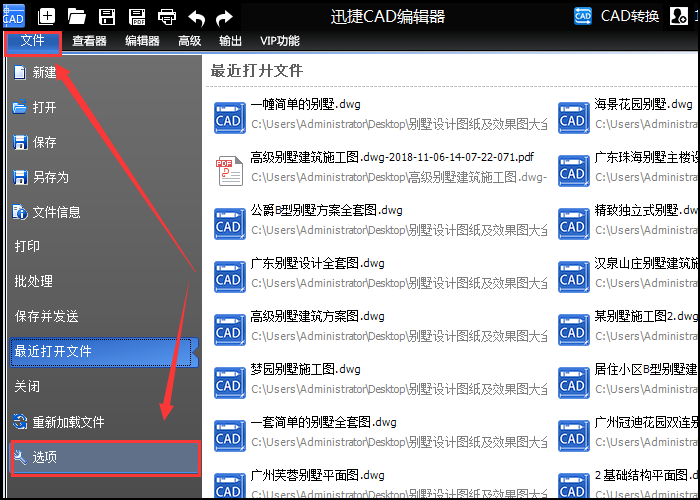Click CAD icon beside 精致独立式别墅

[574, 224]
